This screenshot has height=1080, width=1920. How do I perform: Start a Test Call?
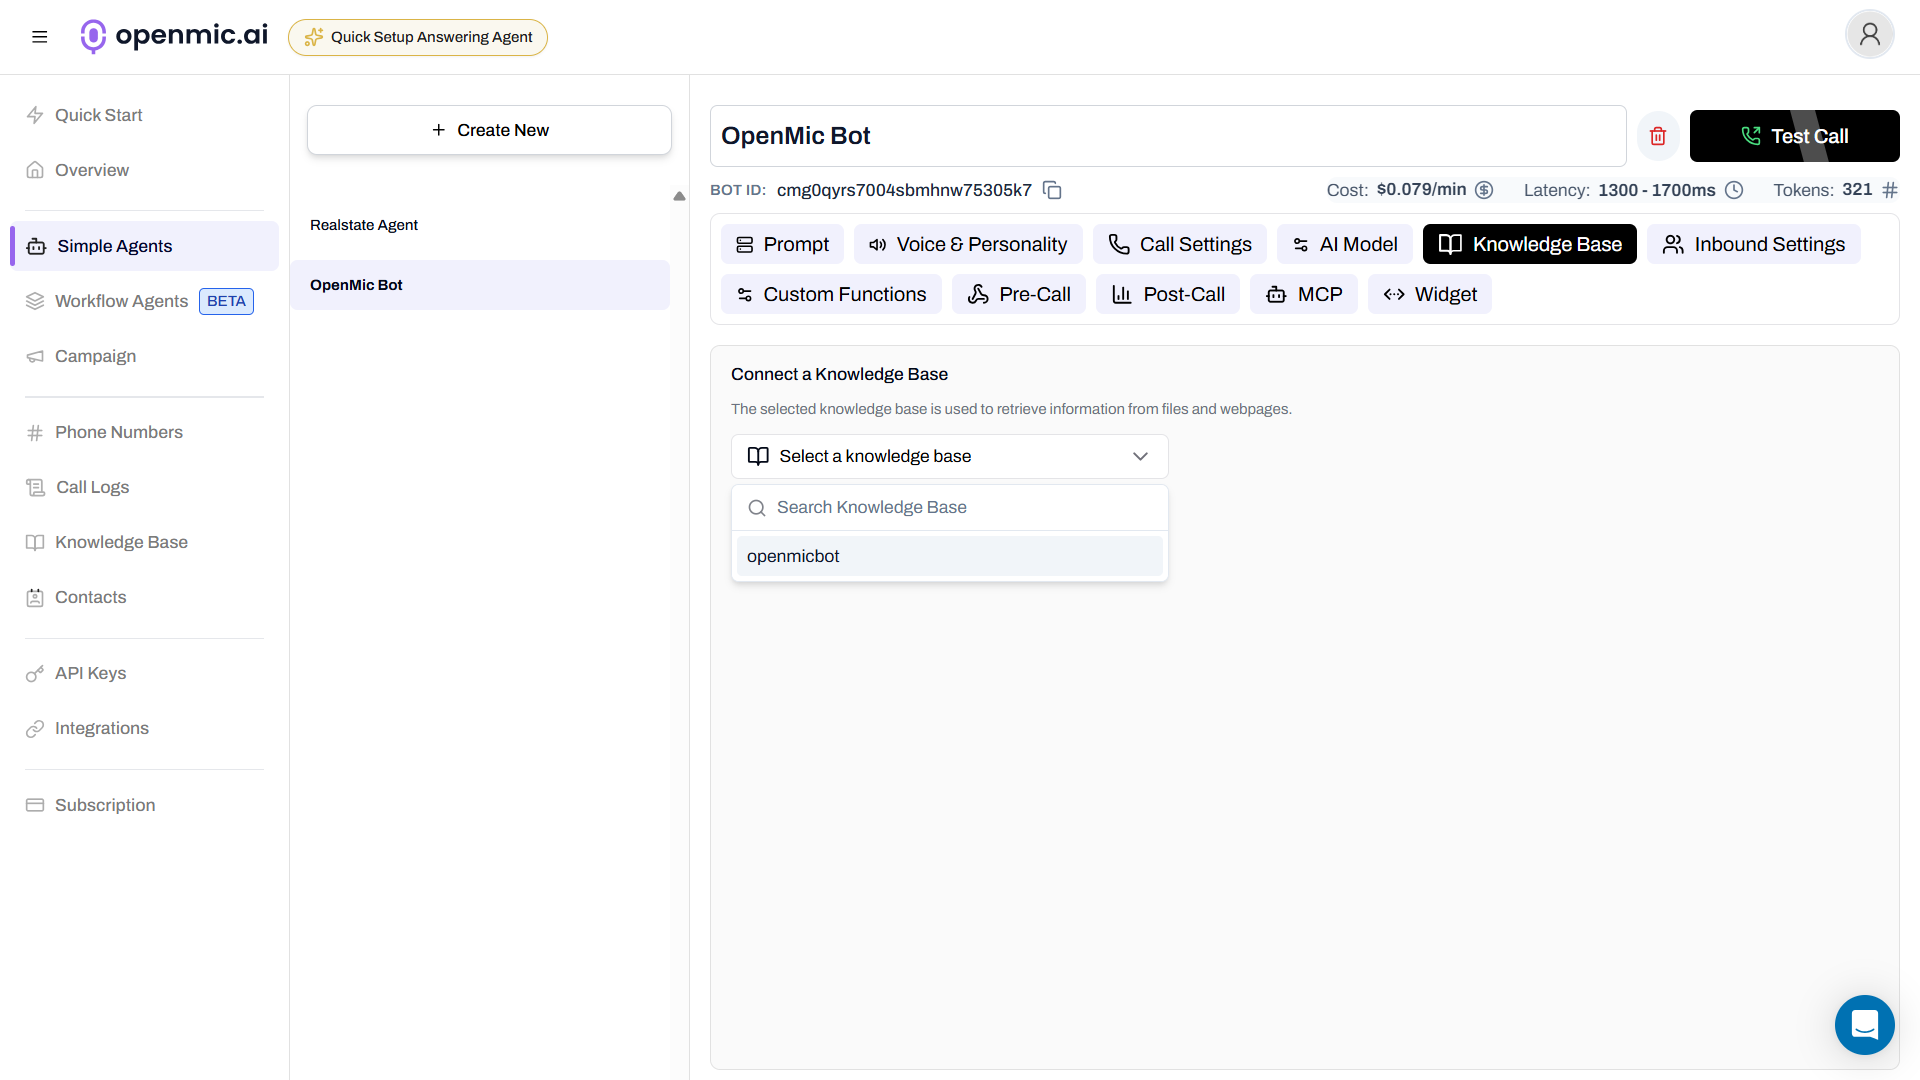1795,136
